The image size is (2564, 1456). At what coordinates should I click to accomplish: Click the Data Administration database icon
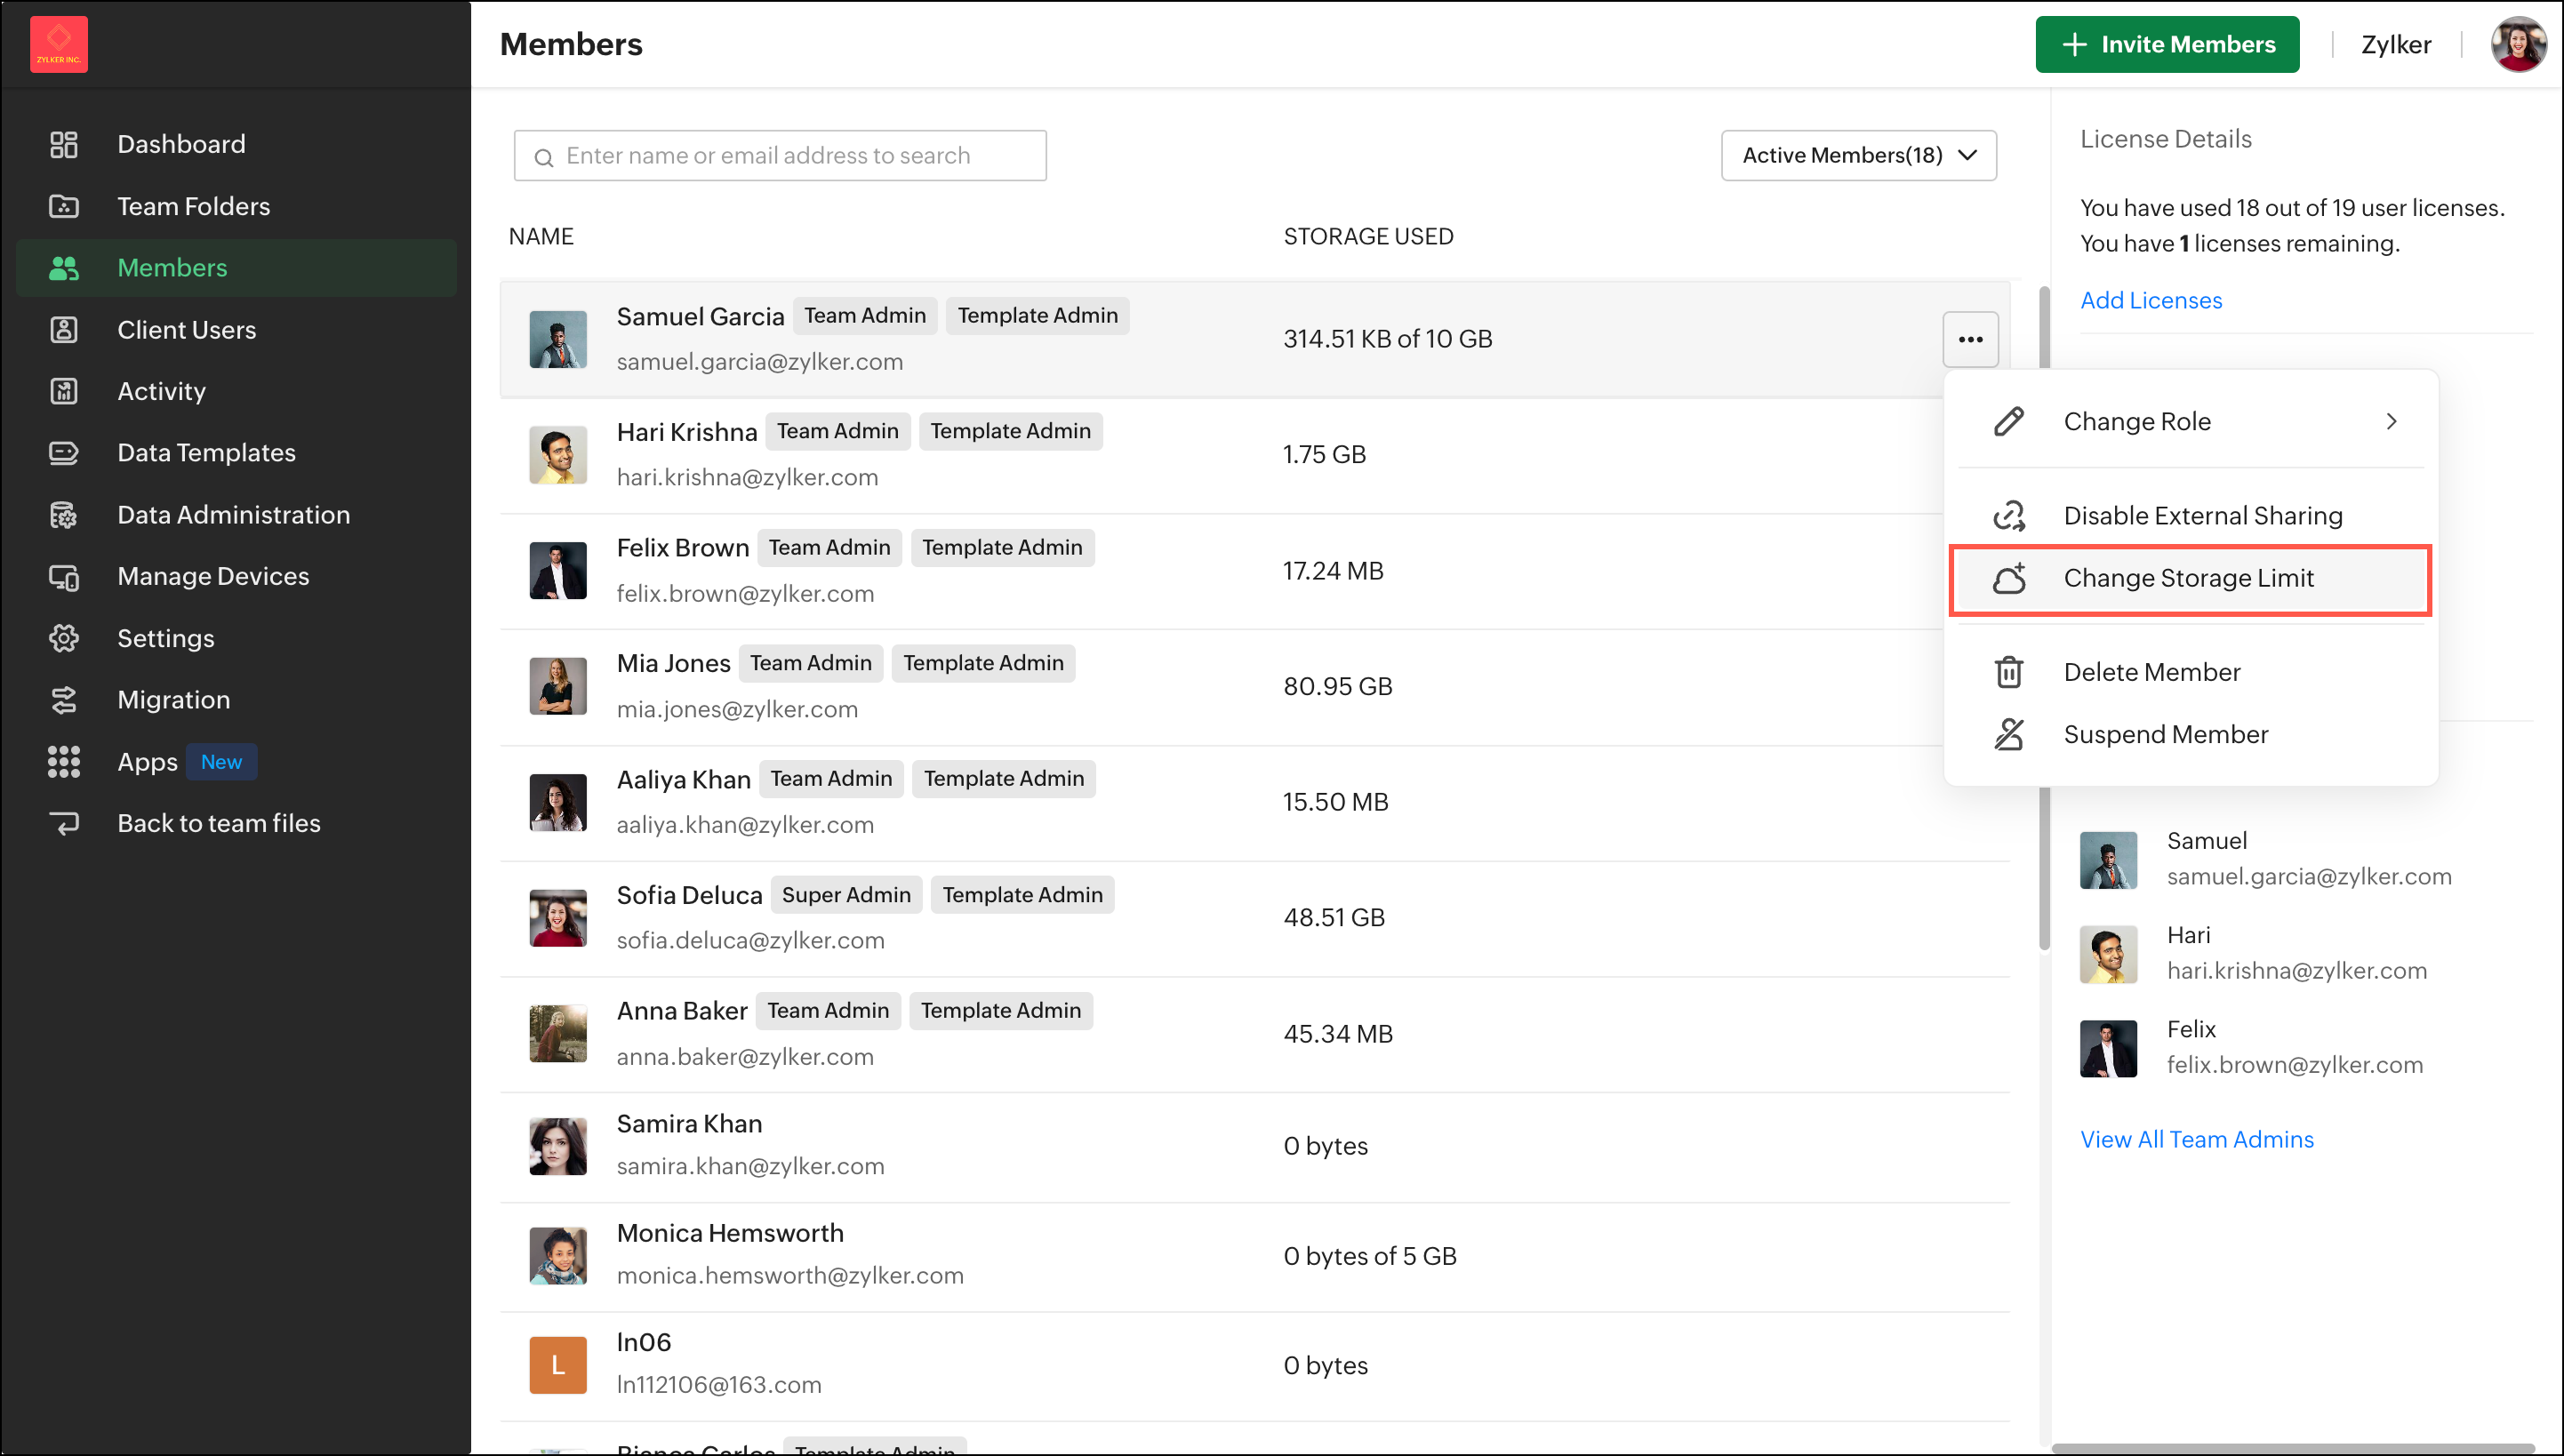pos(64,515)
